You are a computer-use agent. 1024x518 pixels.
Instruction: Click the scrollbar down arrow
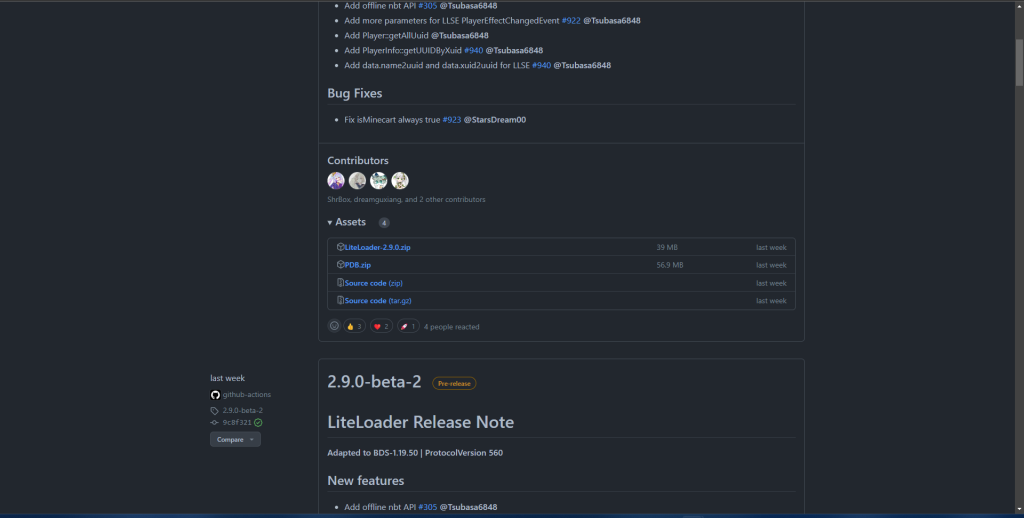coord(1019,509)
